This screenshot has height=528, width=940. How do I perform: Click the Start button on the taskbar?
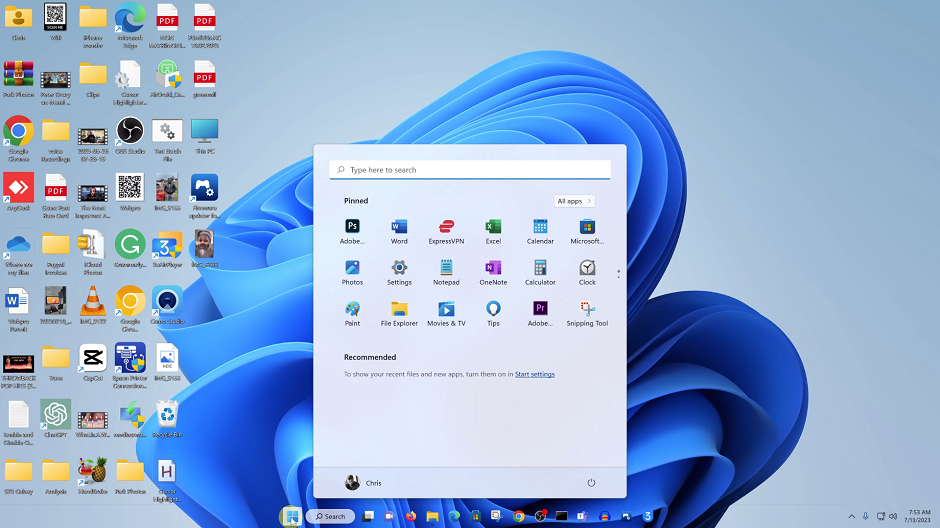coord(290,516)
